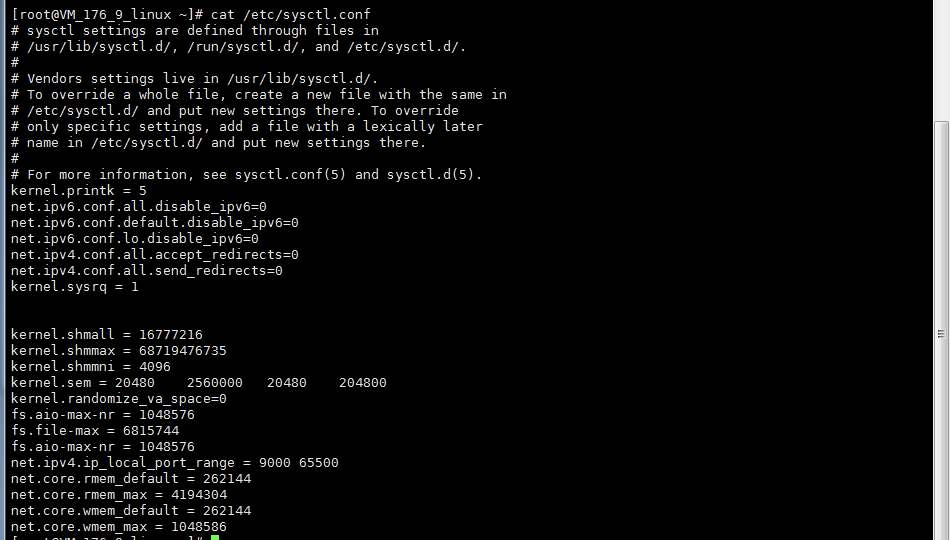The width and height of the screenshot is (950, 540).
Task: Click the kernel.shmmni = 4096 line
Action: click(91, 367)
